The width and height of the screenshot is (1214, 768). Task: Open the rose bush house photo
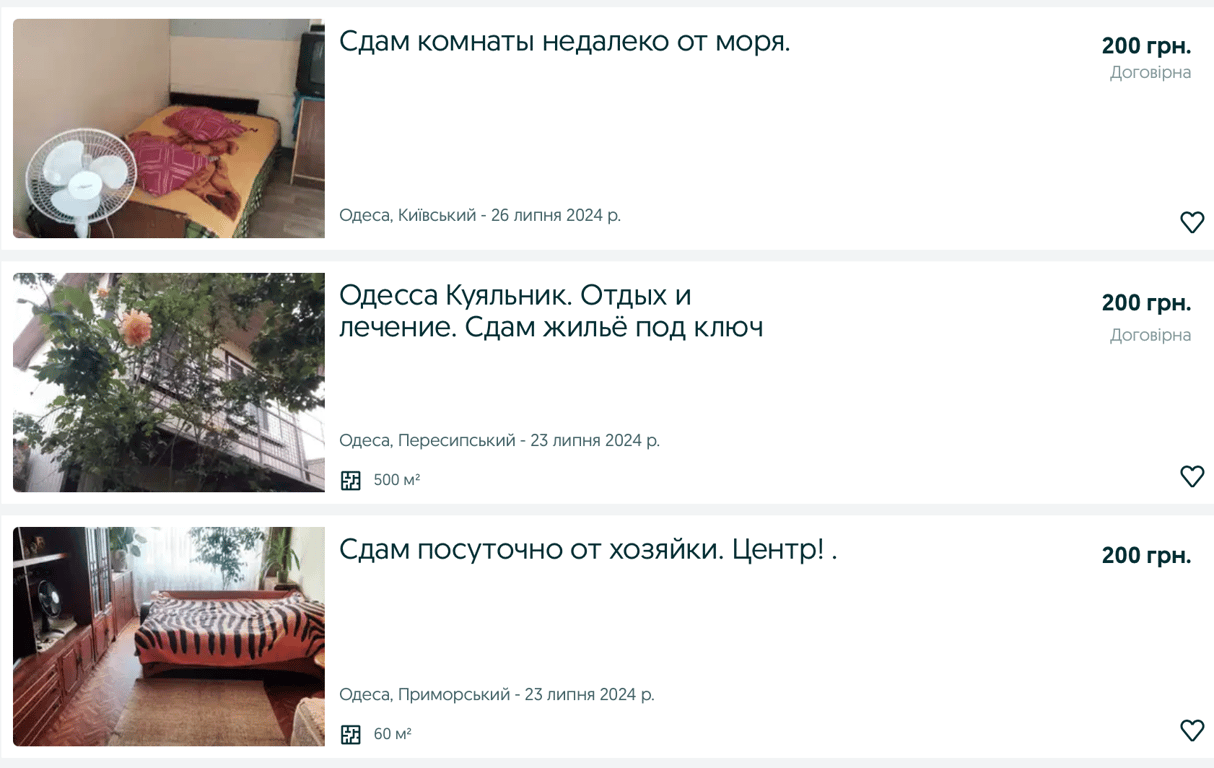pyautogui.click(x=169, y=382)
